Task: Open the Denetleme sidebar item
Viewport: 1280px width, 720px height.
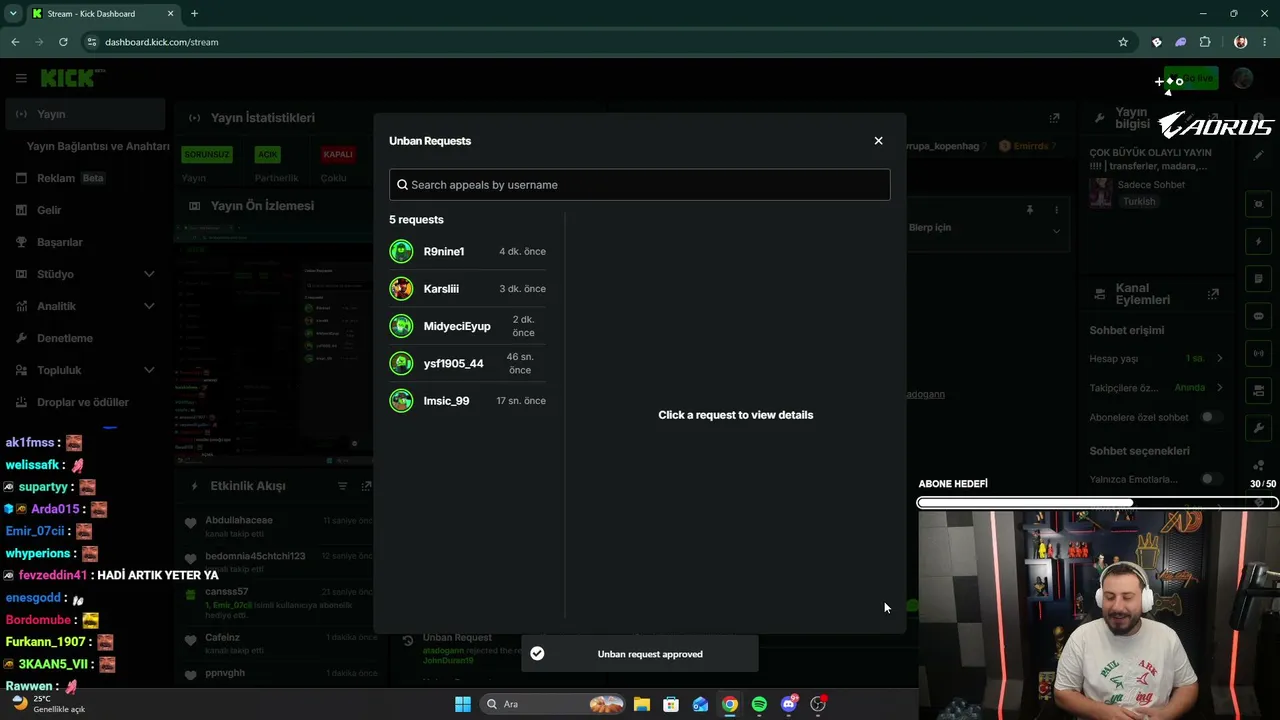Action: pyautogui.click(x=85, y=338)
